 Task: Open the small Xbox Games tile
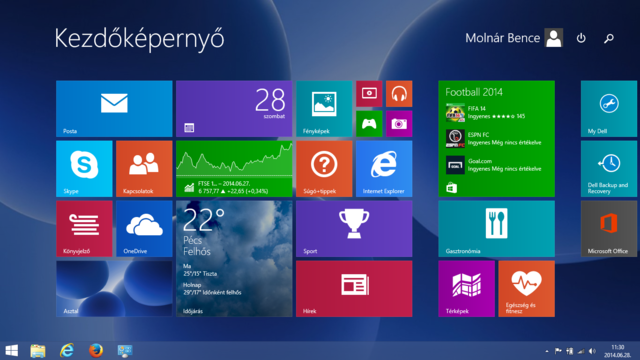369,124
